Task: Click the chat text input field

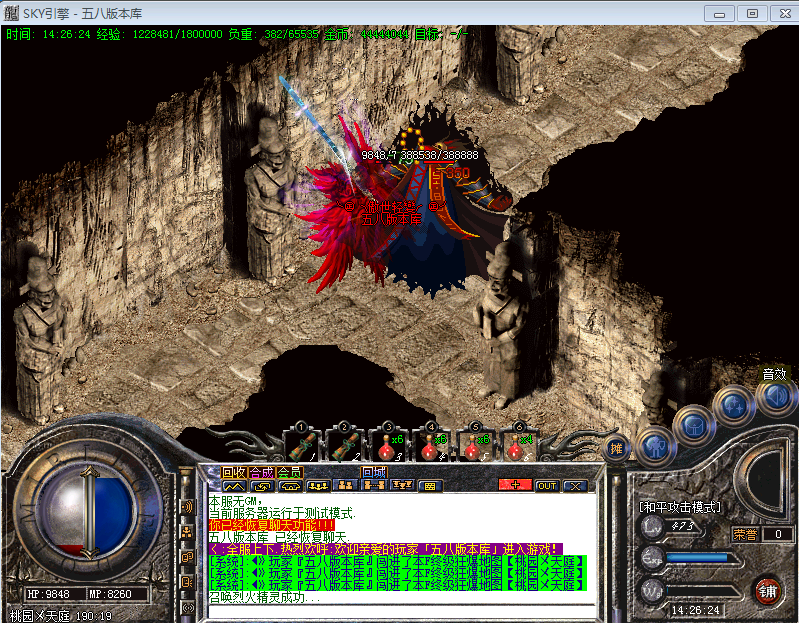Action: tap(402, 611)
